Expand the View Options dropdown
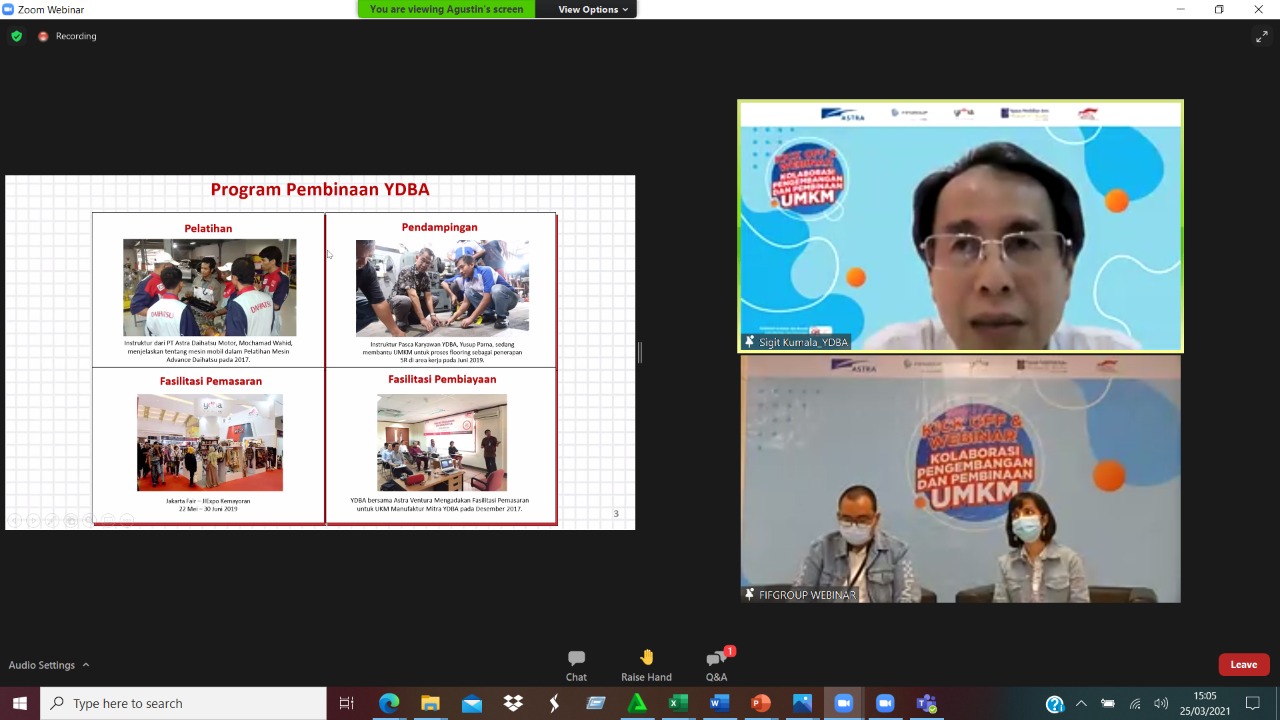 pyautogui.click(x=592, y=9)
